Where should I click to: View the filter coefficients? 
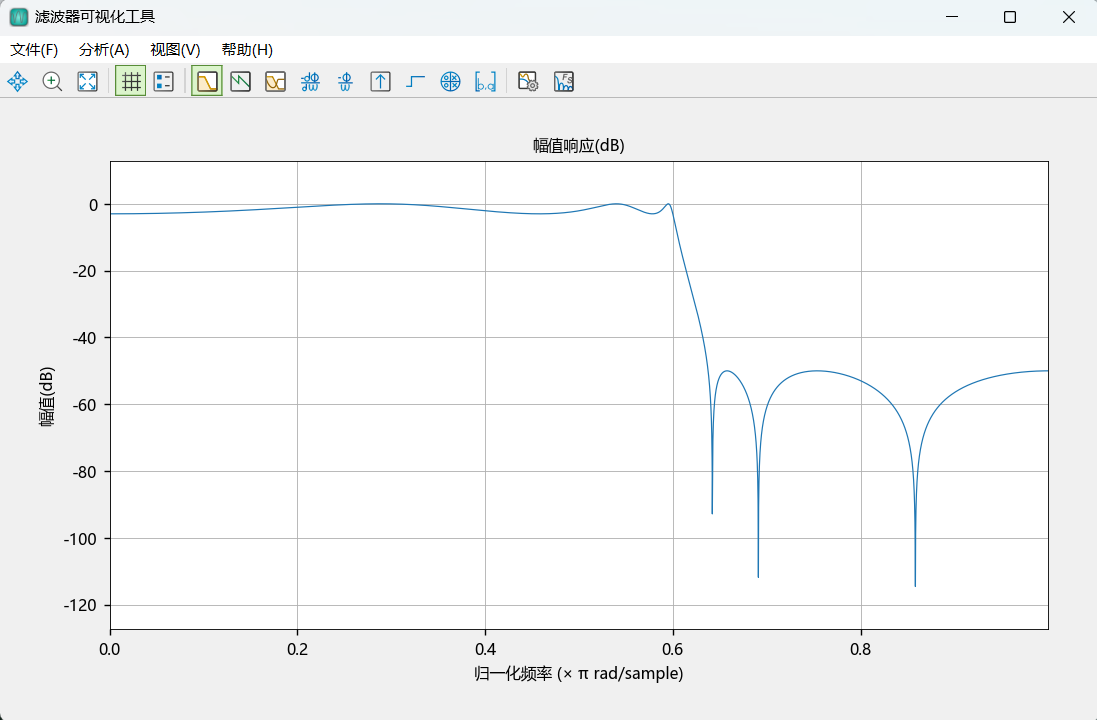point(485,82)
